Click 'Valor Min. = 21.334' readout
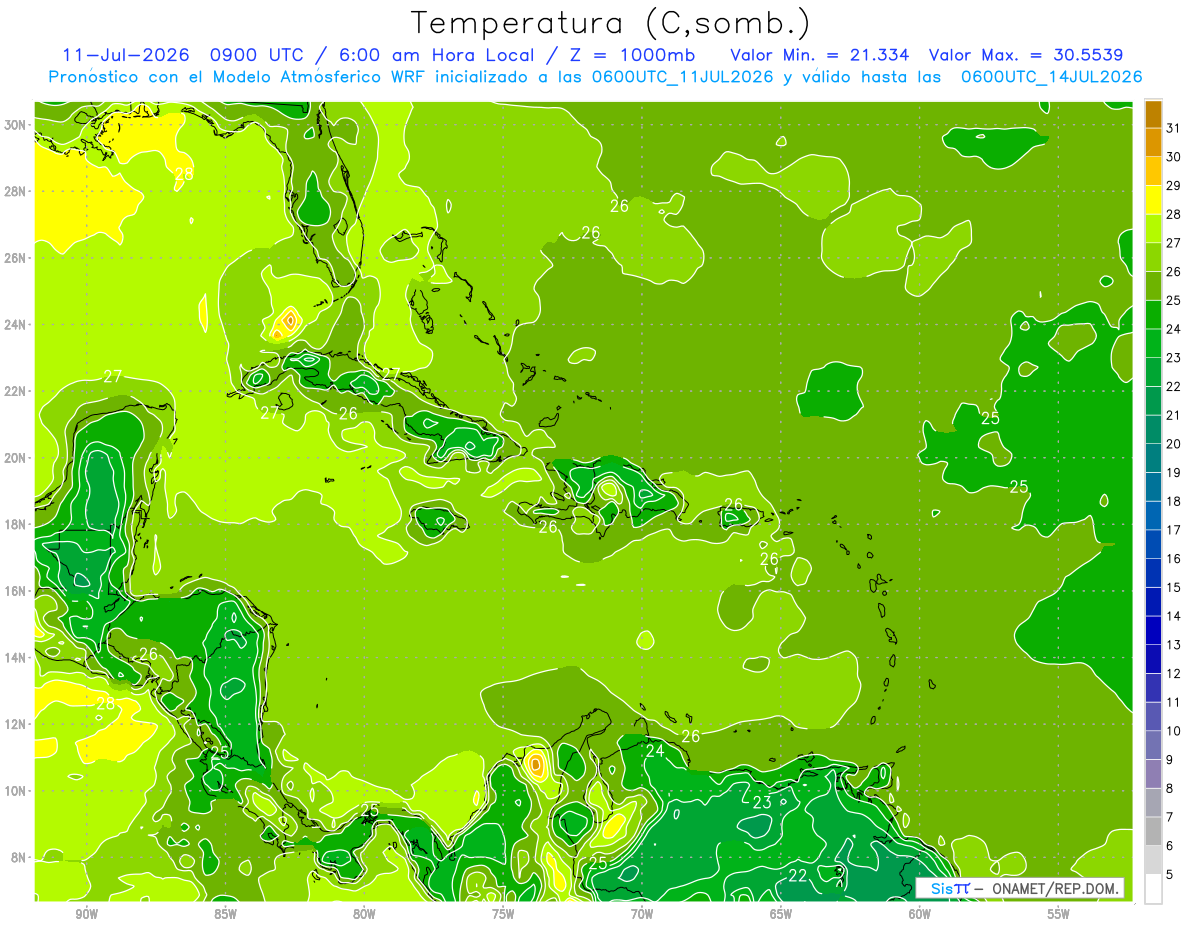Image resolution: width=1200 pixels, height=927 pixels. pos(820,55)
